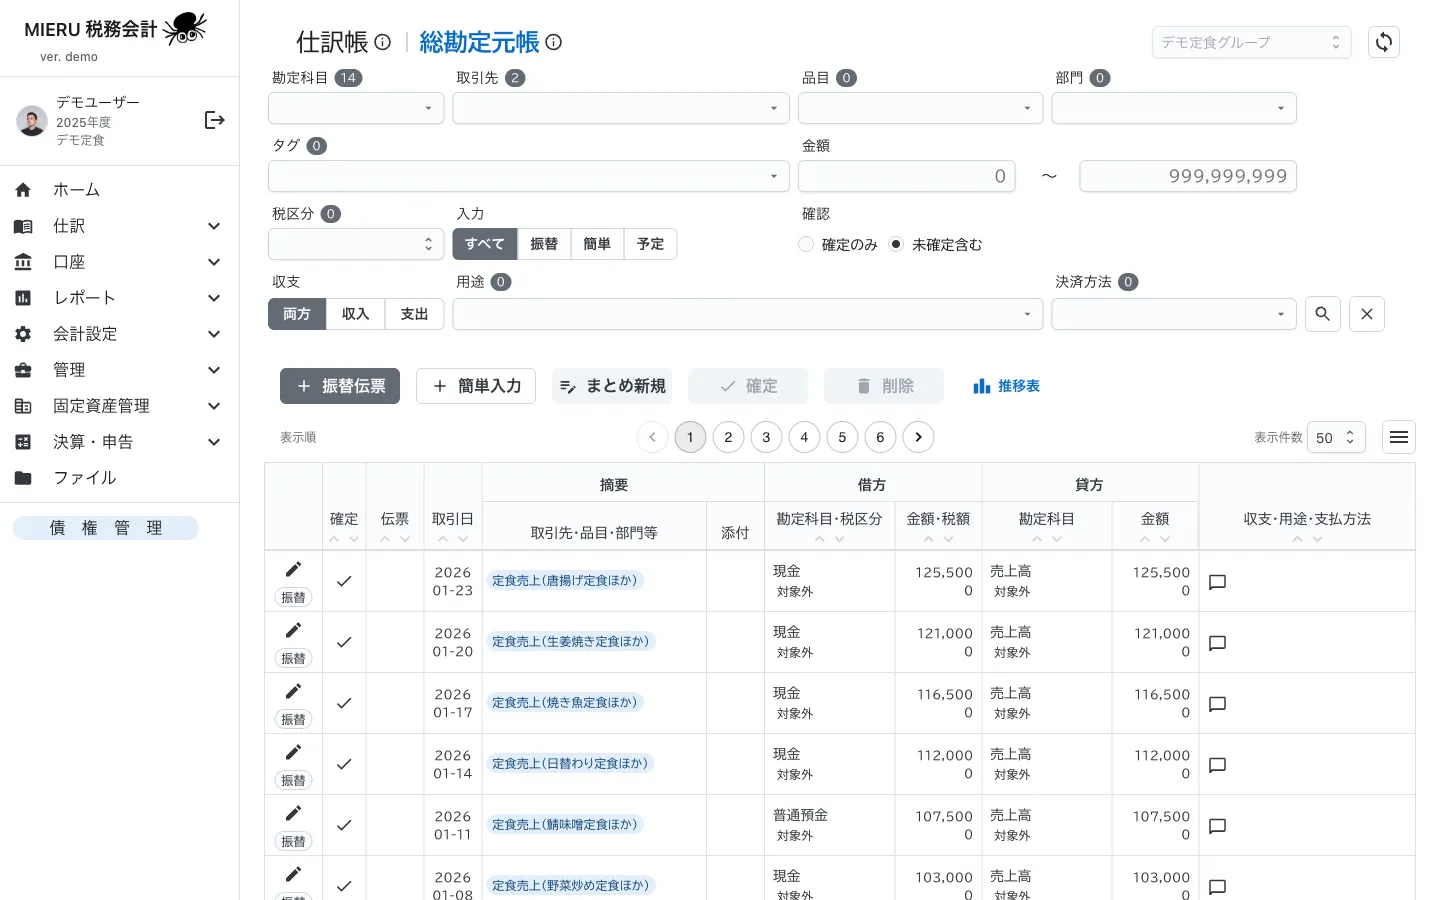Open the 会計設定 sidebar item
The width and height of the screenshot is (1440, 900).
tap(118, 334)
